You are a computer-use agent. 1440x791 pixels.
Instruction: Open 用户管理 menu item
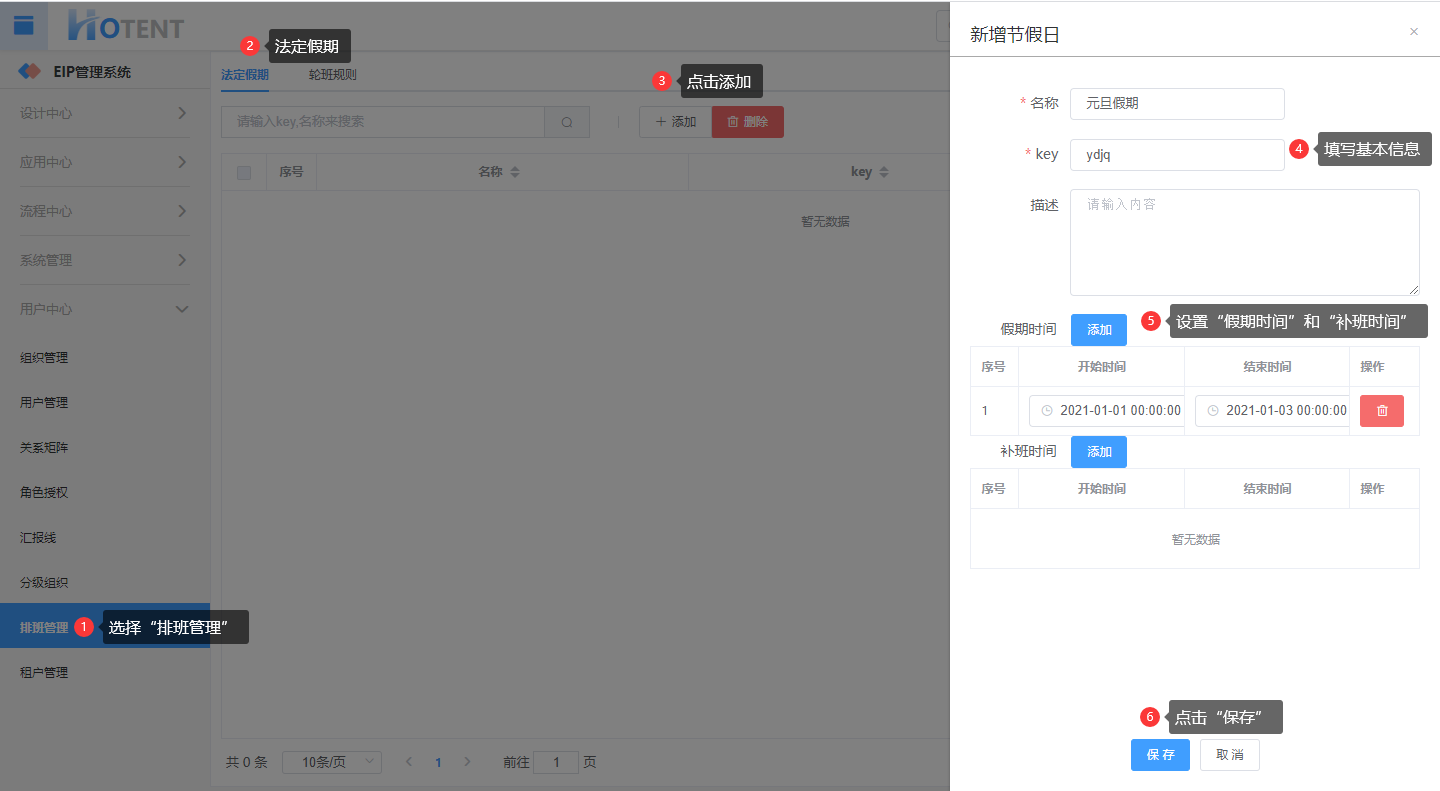tap(105, 403)
